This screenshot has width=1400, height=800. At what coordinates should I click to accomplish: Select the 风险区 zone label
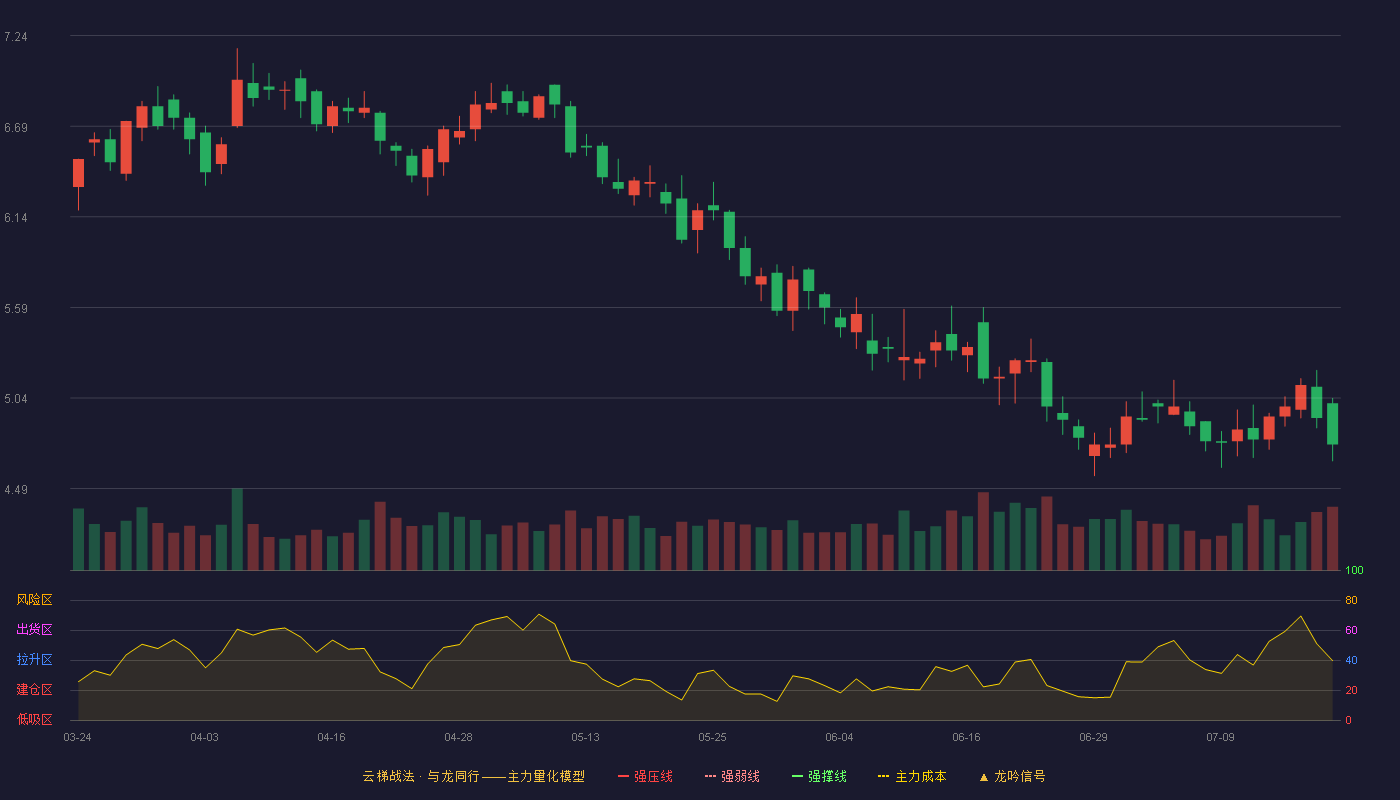coord(34,600)
